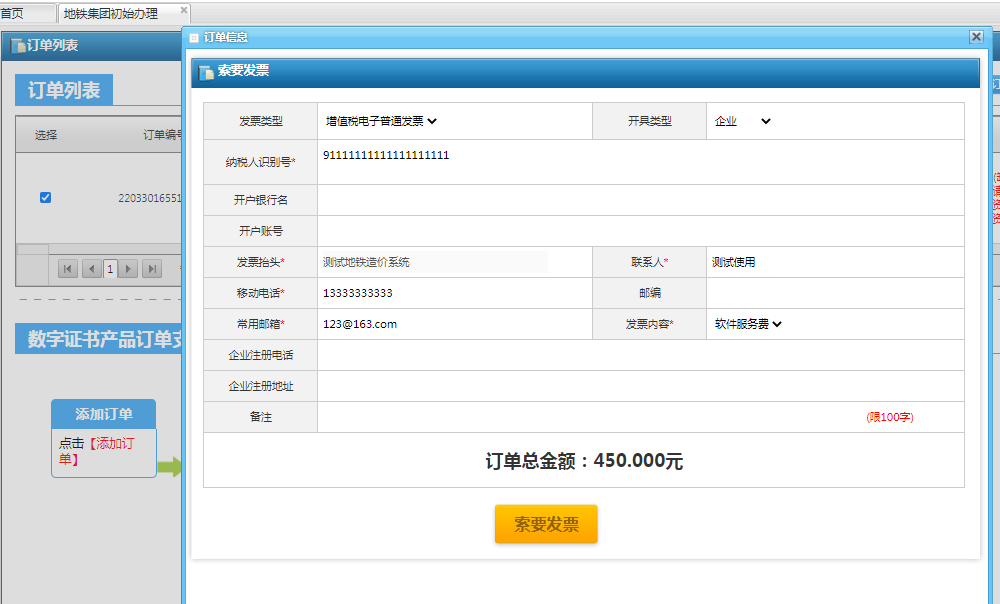Click into the 备注 remarks field

tap(590, 417)
